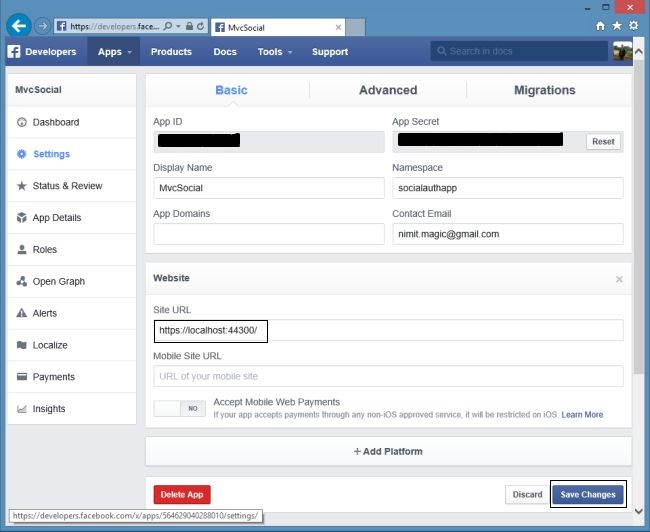Click the Learn More link
Screen dimensions: 650x532
tap(582, 415)
